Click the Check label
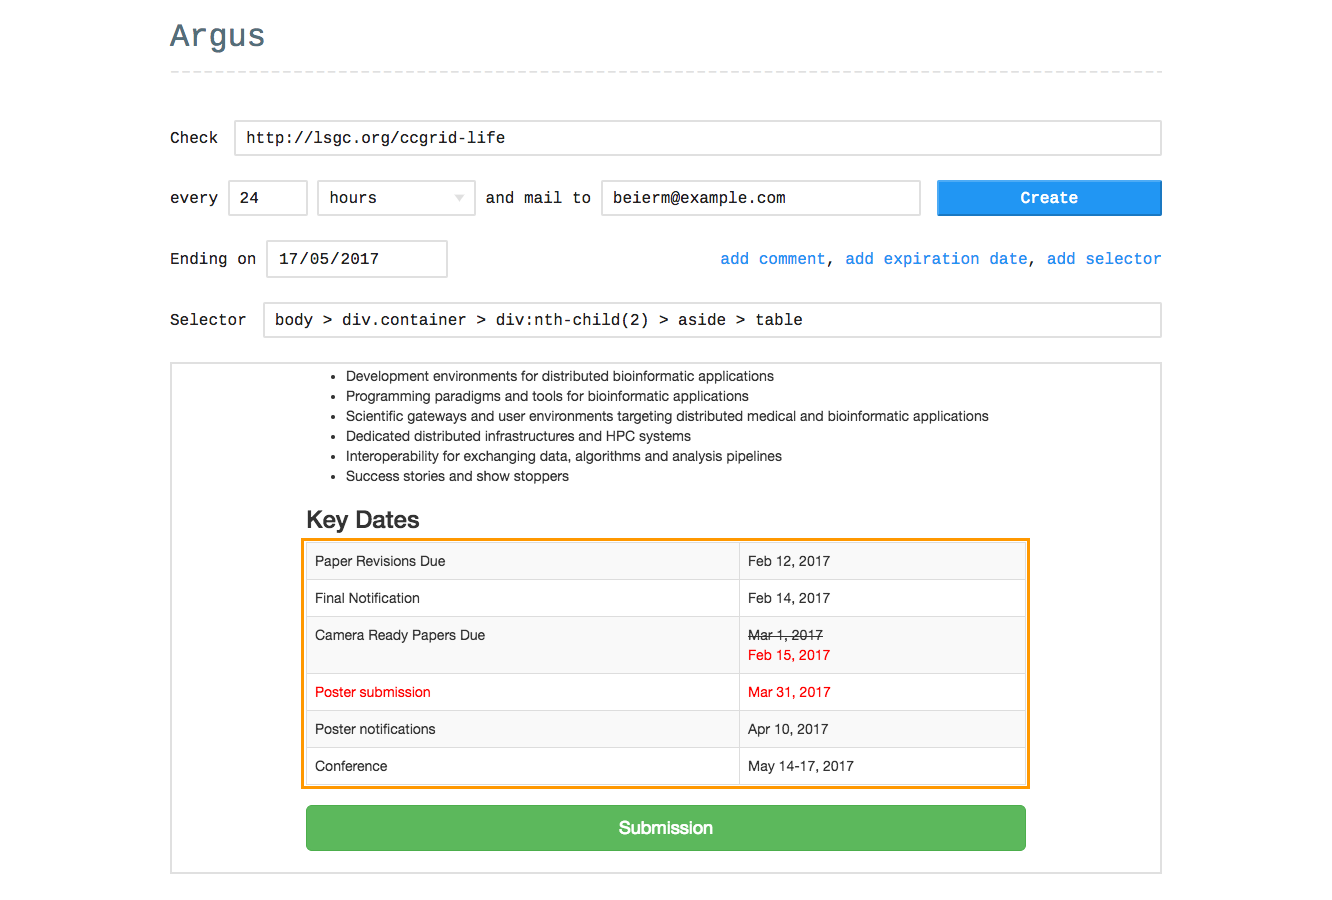 [x=194, y=138]
